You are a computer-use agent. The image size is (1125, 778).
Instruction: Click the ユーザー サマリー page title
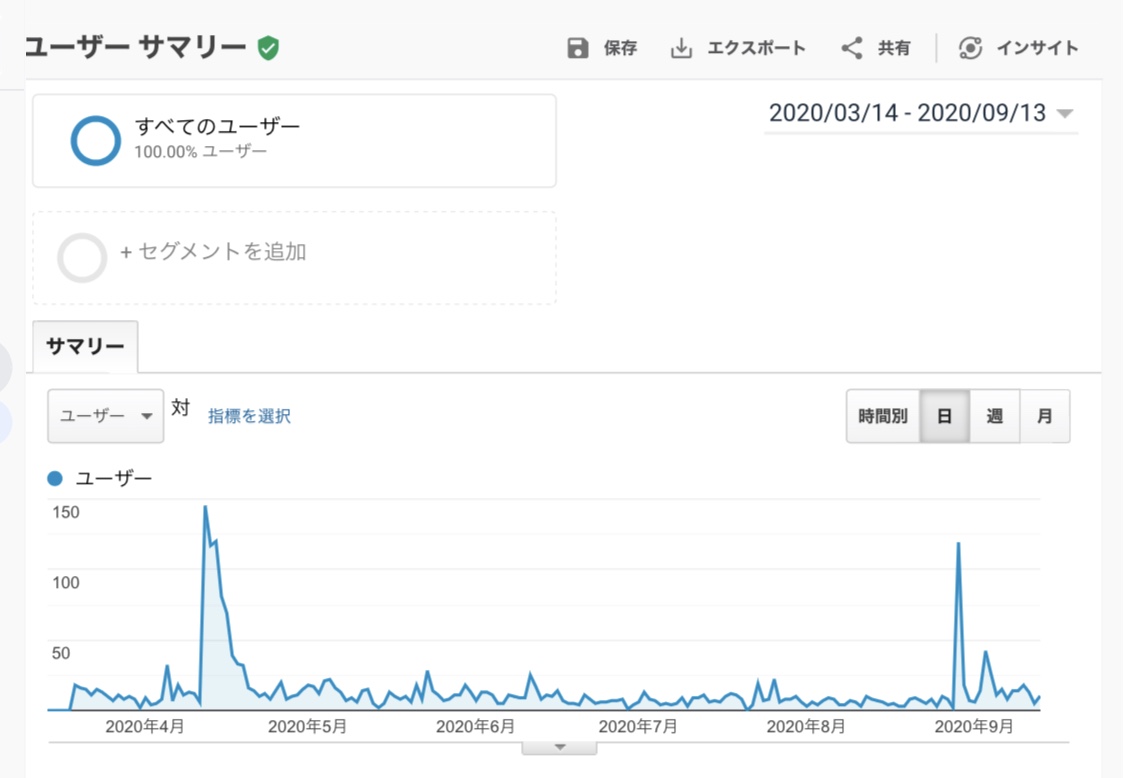136,48
